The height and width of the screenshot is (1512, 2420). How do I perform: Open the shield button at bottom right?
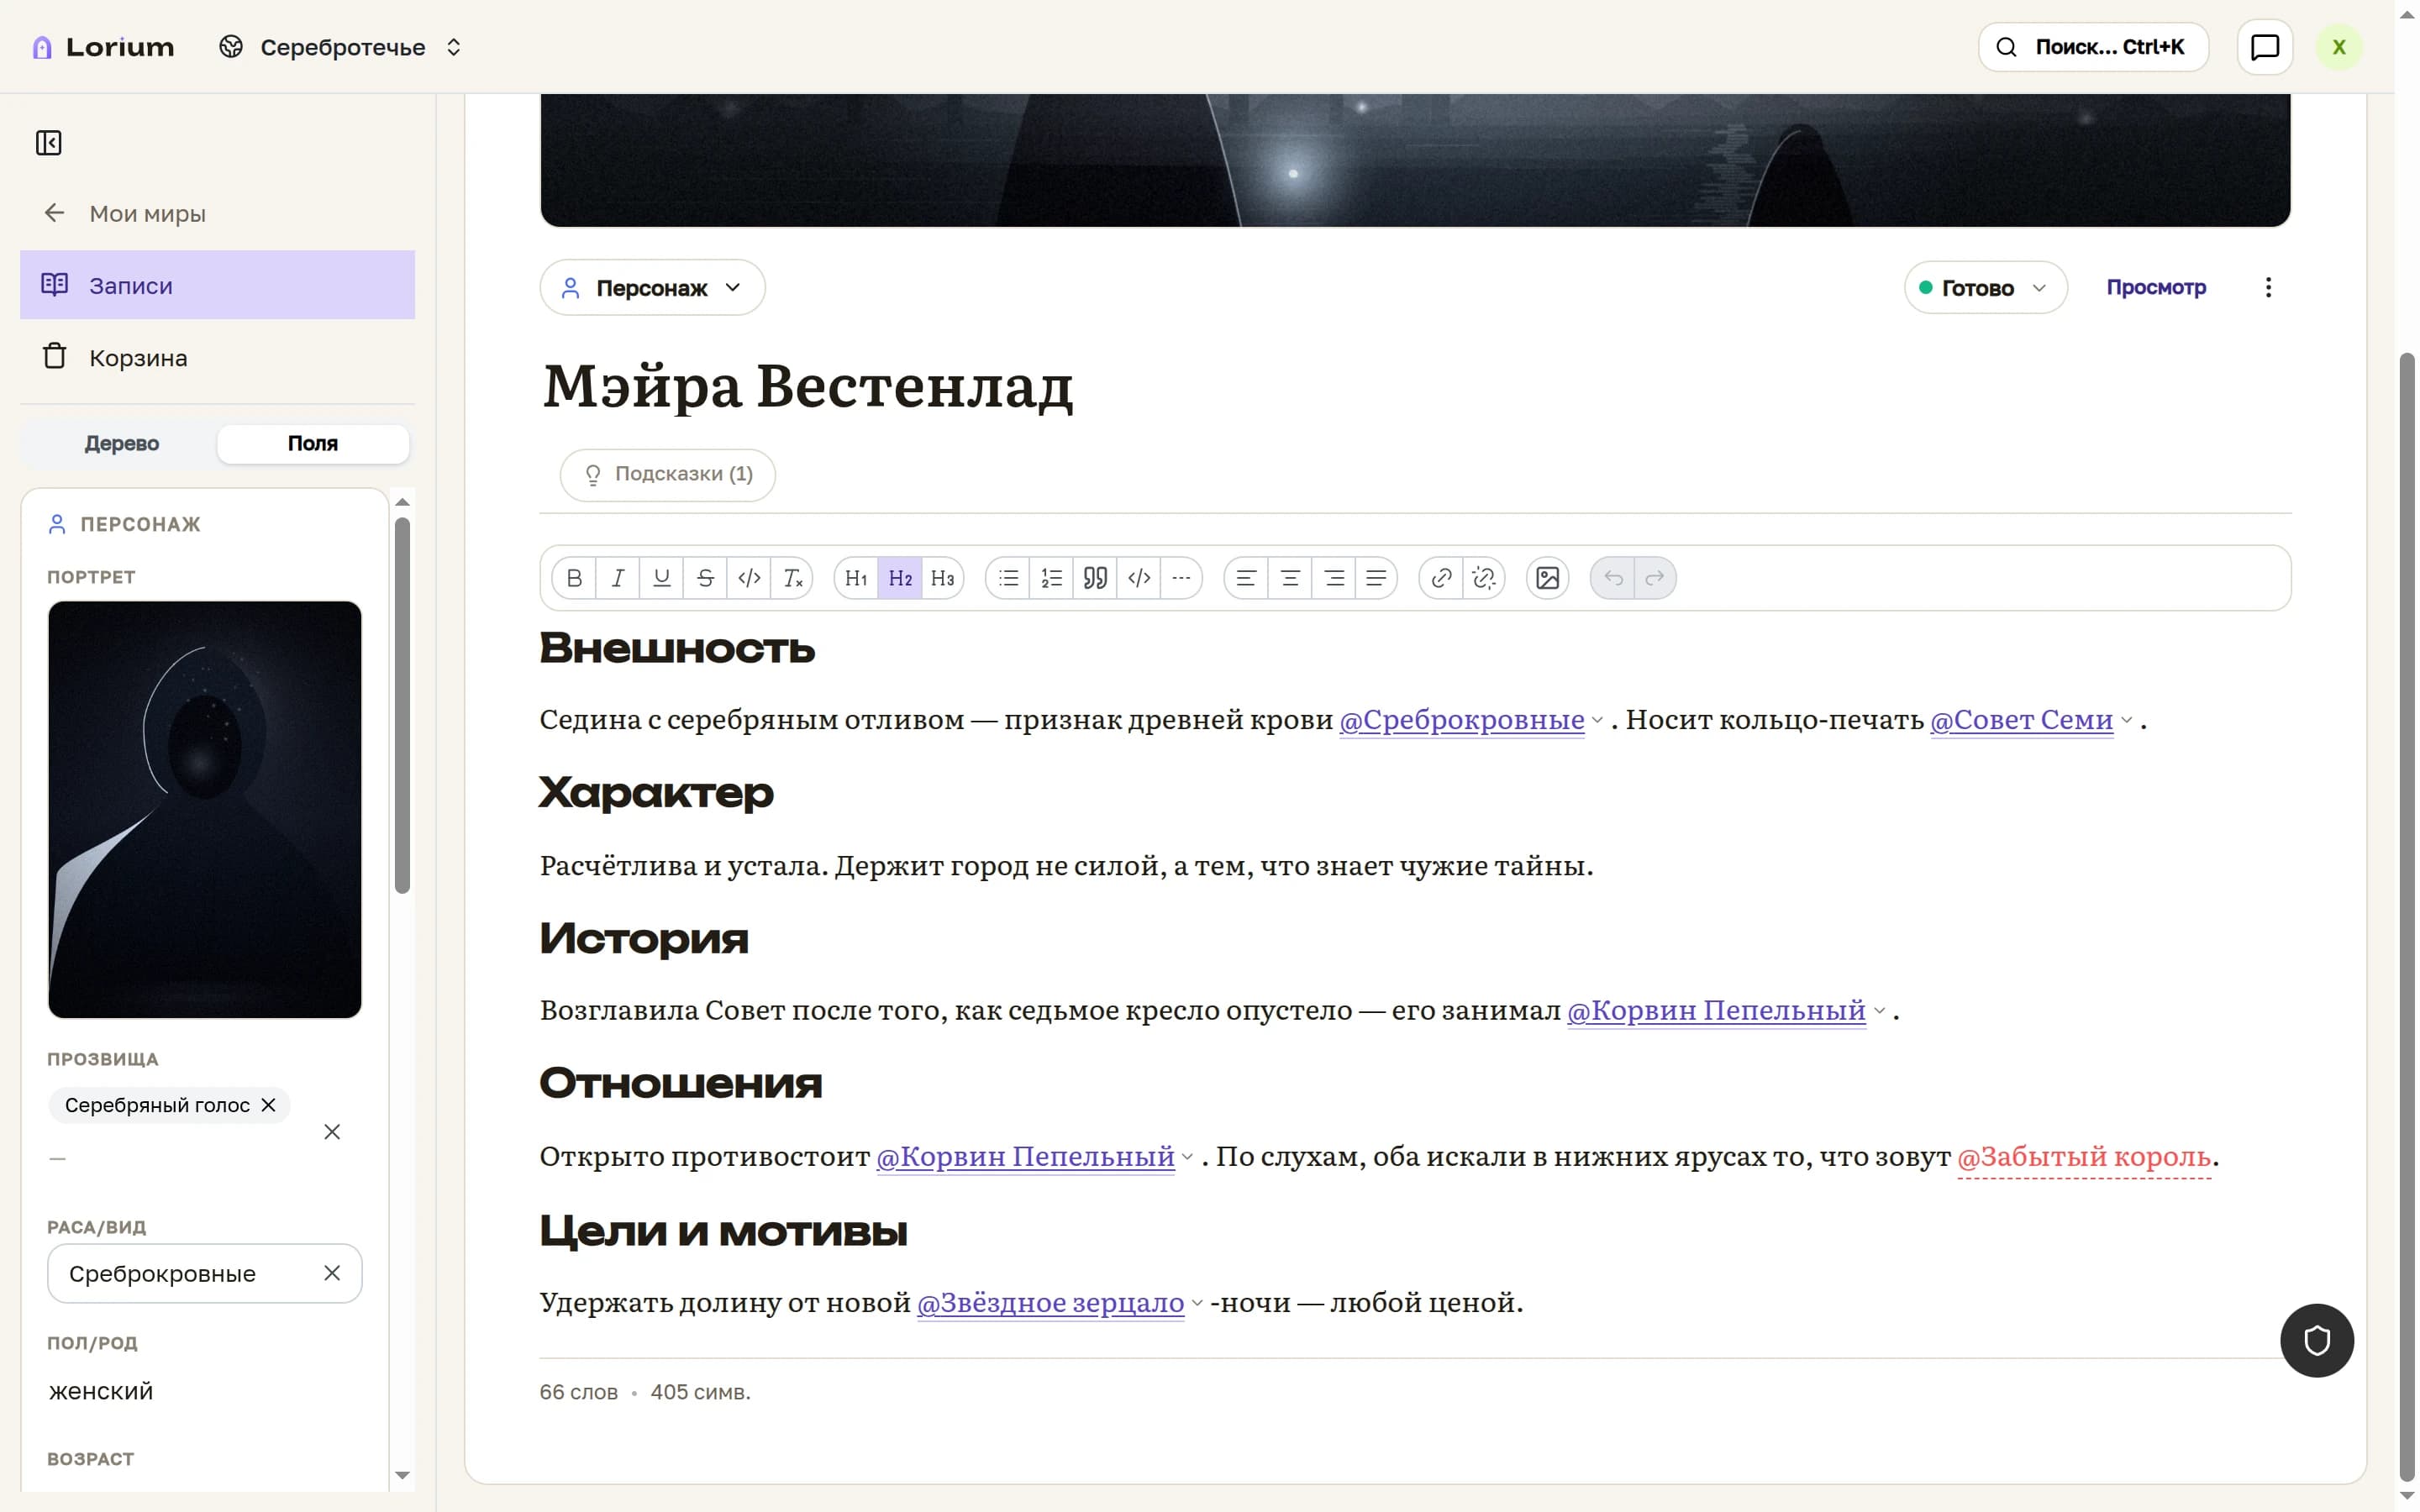pyautogui.click(x=2316, y=1340)
